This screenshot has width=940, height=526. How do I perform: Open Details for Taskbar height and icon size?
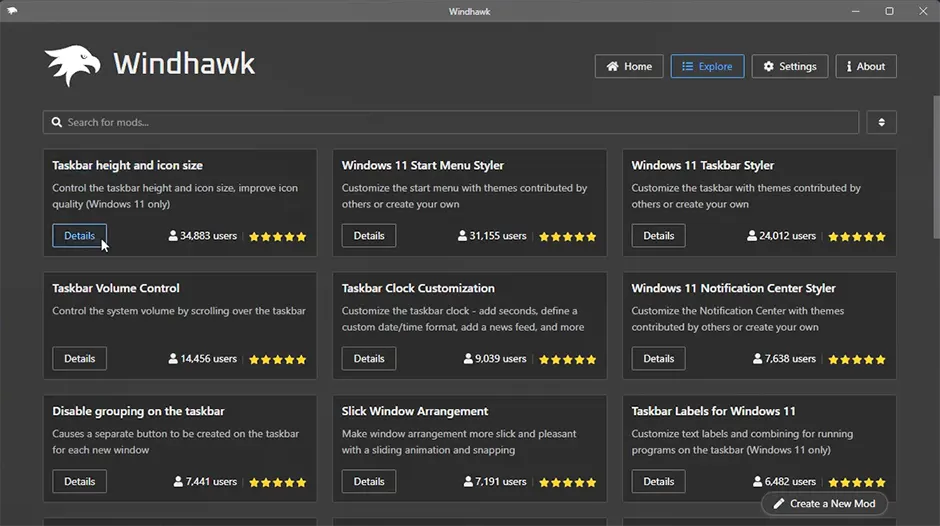pyautogui.click(x=80, y=236)
